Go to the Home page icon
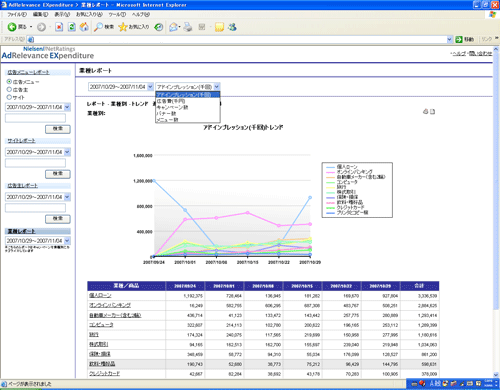The width and height of the screenshot is (500, 390). [84, 27]
